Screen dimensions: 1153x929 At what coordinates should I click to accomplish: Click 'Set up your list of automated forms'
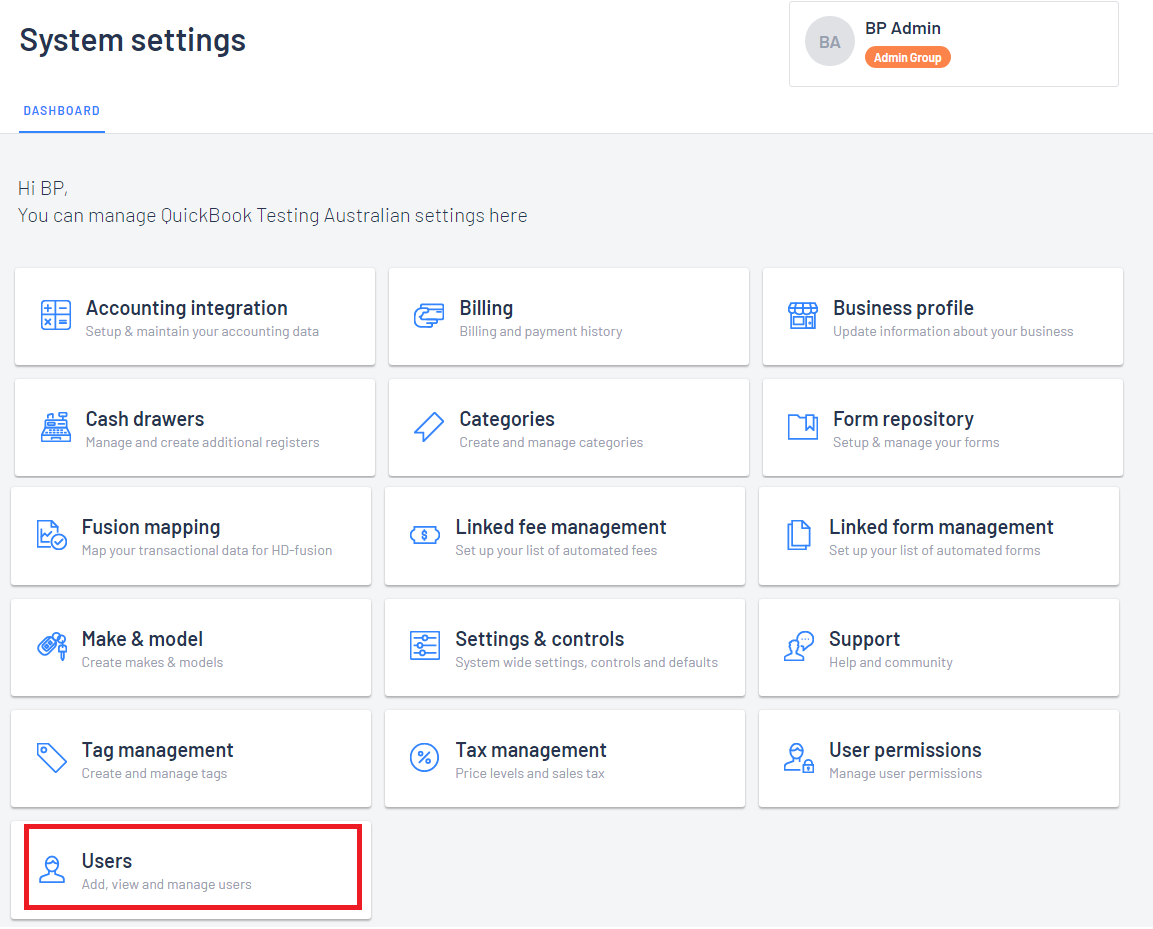coord(935,551)
